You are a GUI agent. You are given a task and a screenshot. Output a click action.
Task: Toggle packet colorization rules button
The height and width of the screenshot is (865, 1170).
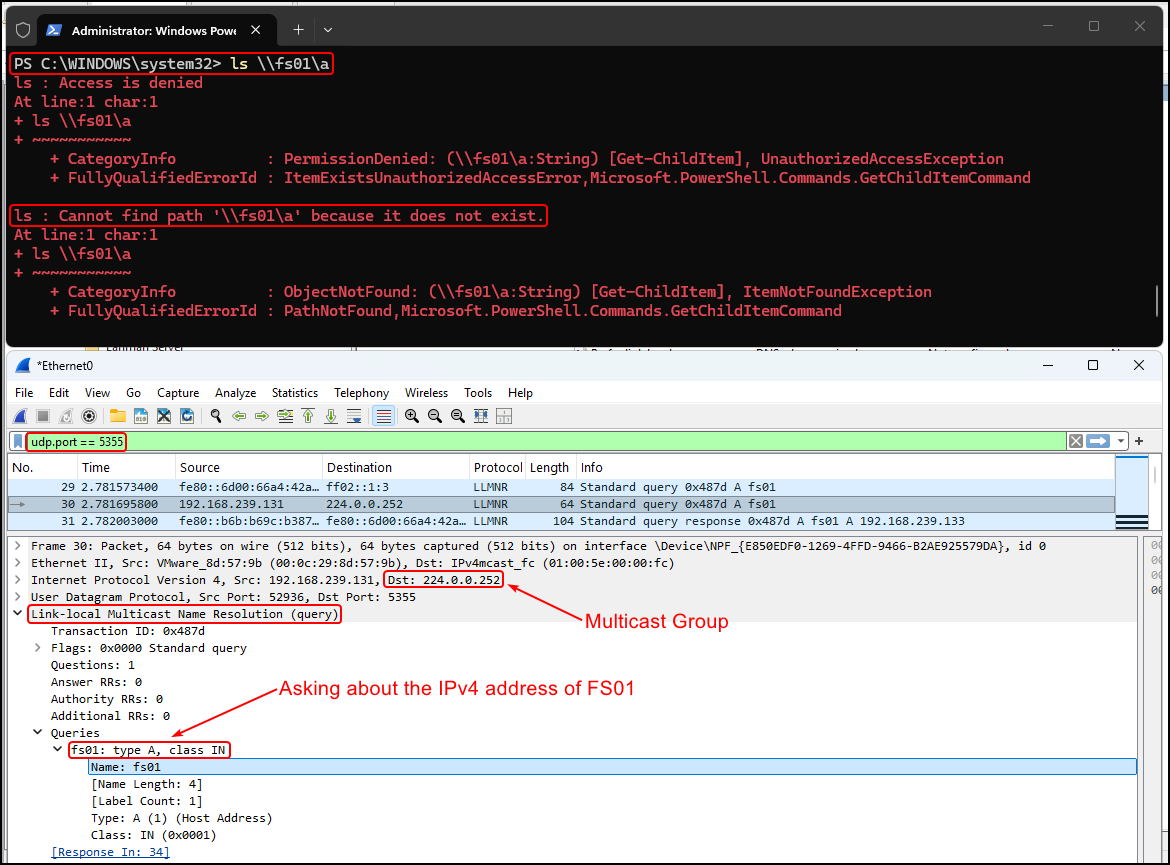click(x=384, y=416)
